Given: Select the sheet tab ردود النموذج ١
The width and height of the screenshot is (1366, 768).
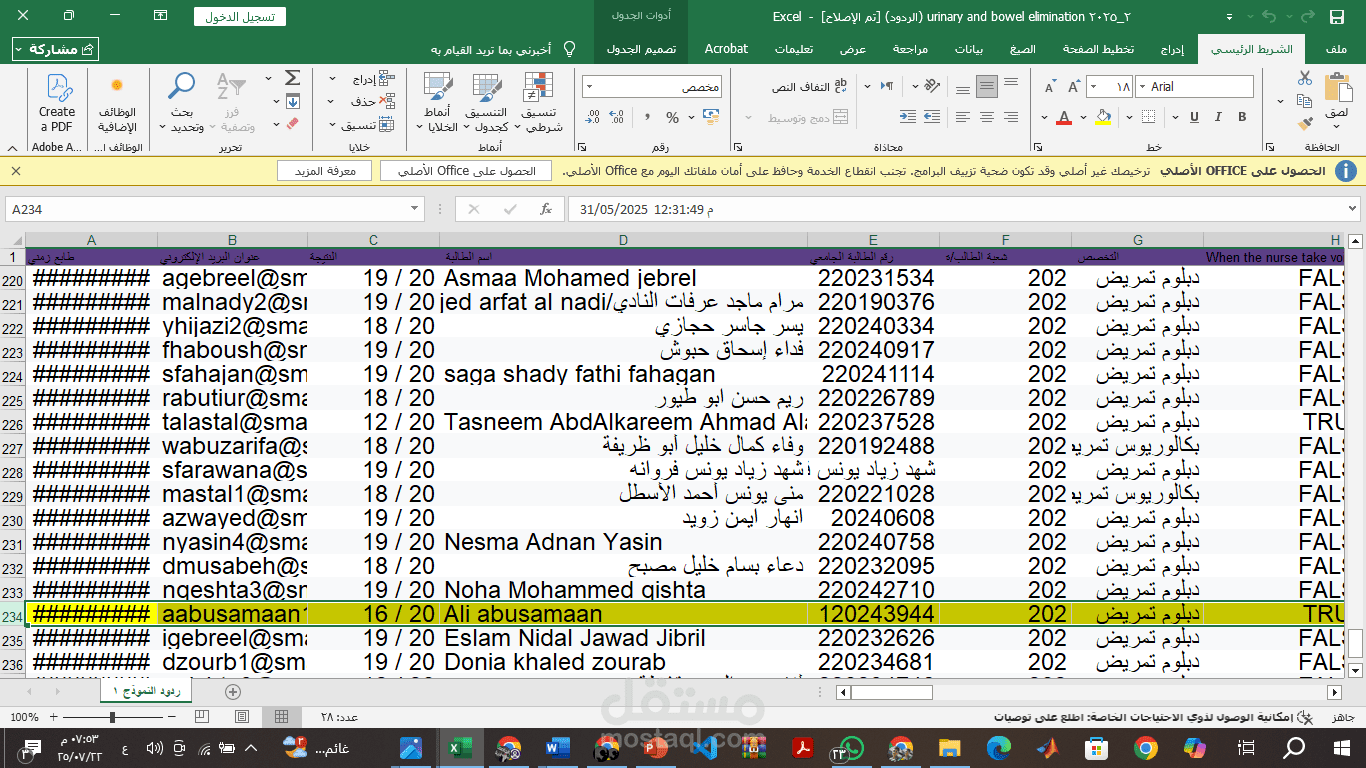Looking at the screenshot, I should [x=146, y=691].
